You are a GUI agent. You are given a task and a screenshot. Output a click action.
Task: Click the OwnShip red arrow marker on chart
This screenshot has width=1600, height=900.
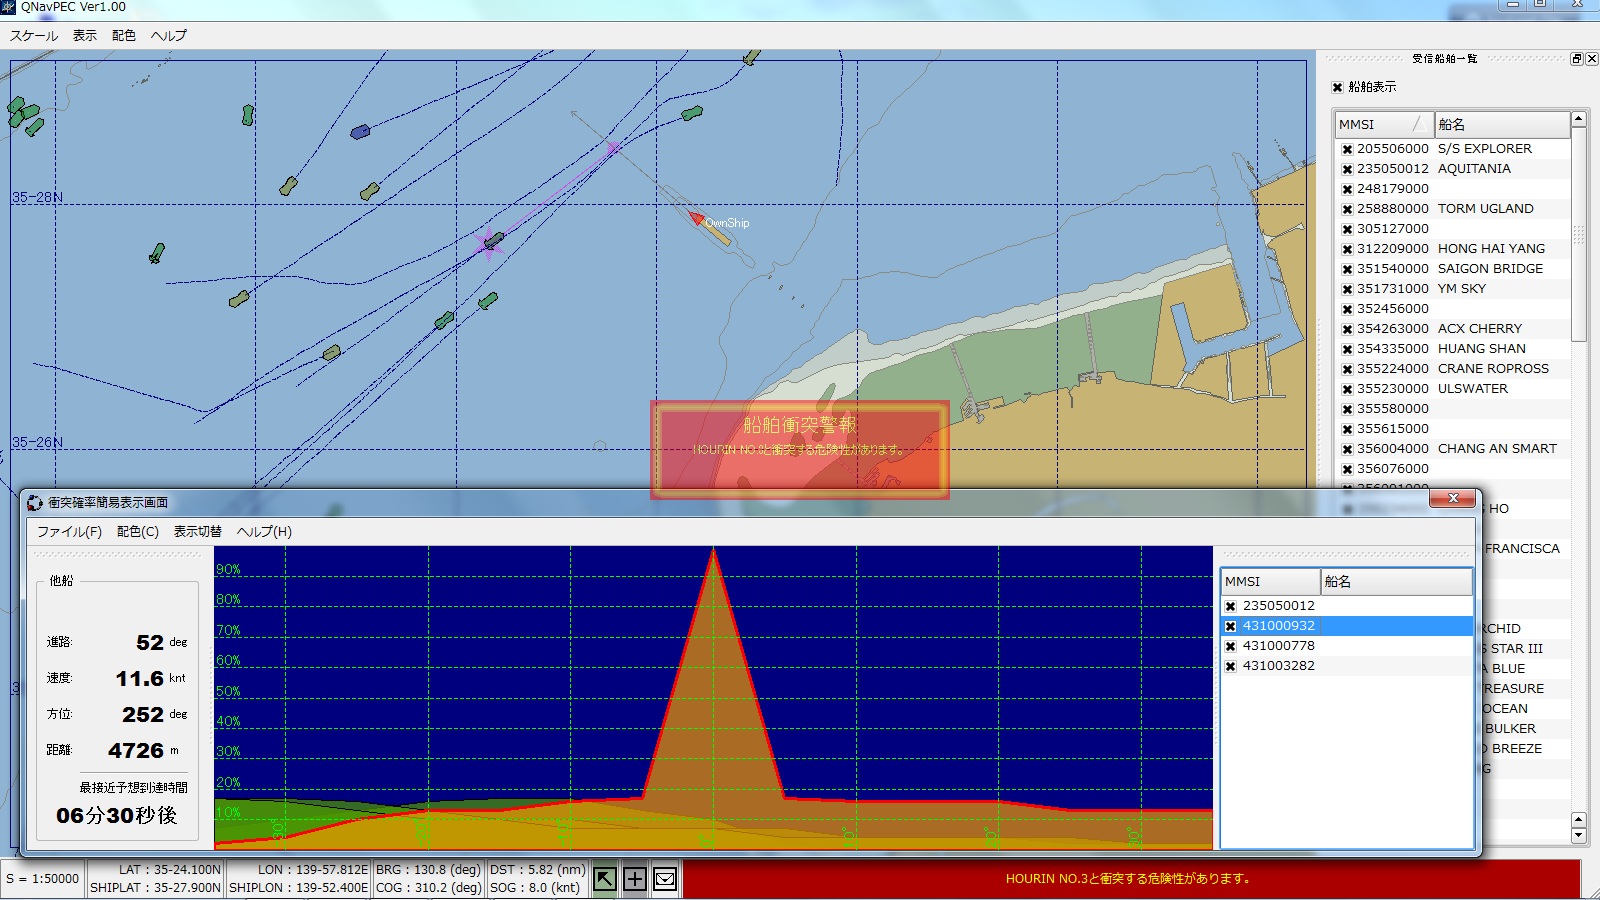697,217
